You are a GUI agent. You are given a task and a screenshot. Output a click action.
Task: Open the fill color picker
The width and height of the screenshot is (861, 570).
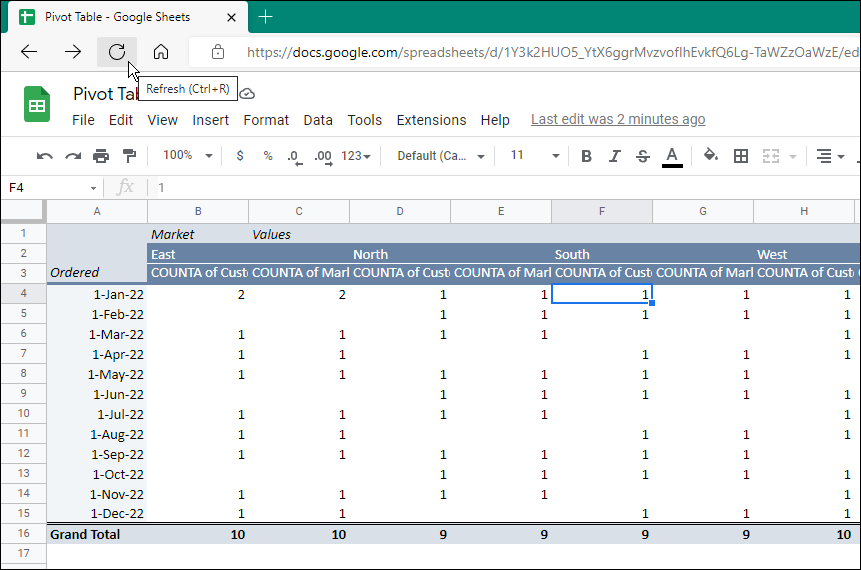click(710, 156)
